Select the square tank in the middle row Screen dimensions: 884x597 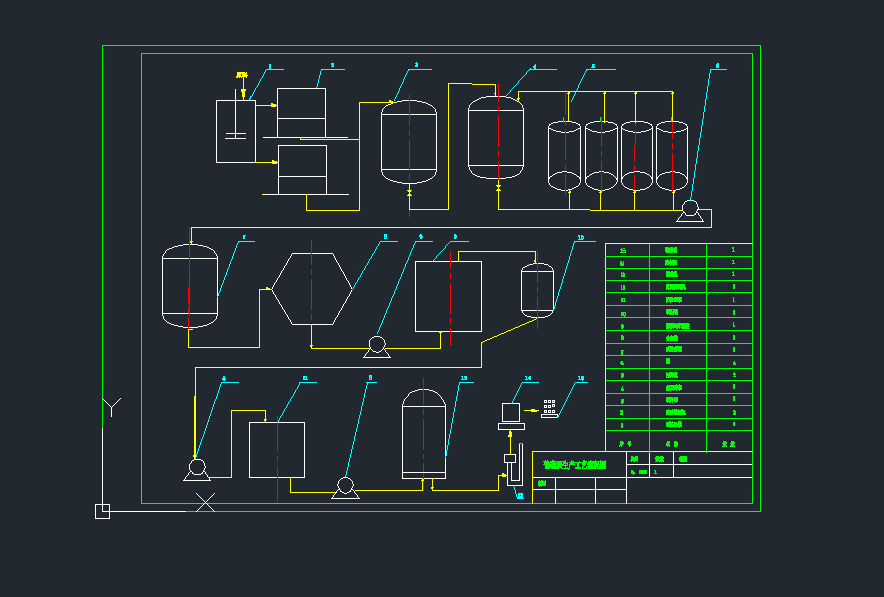click(449, 297)
